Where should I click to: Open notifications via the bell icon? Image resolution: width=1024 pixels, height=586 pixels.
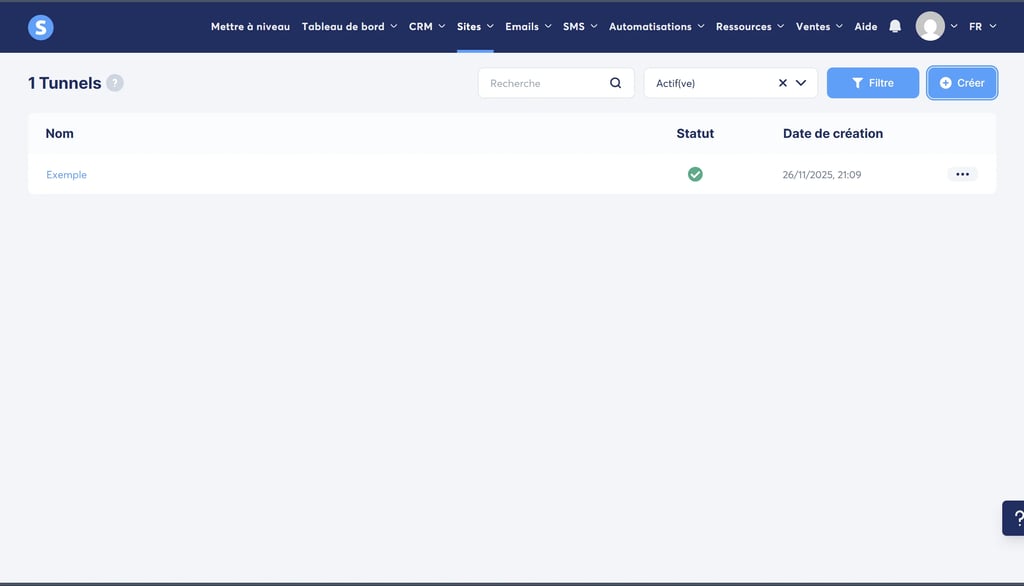(x=893, y=26)
